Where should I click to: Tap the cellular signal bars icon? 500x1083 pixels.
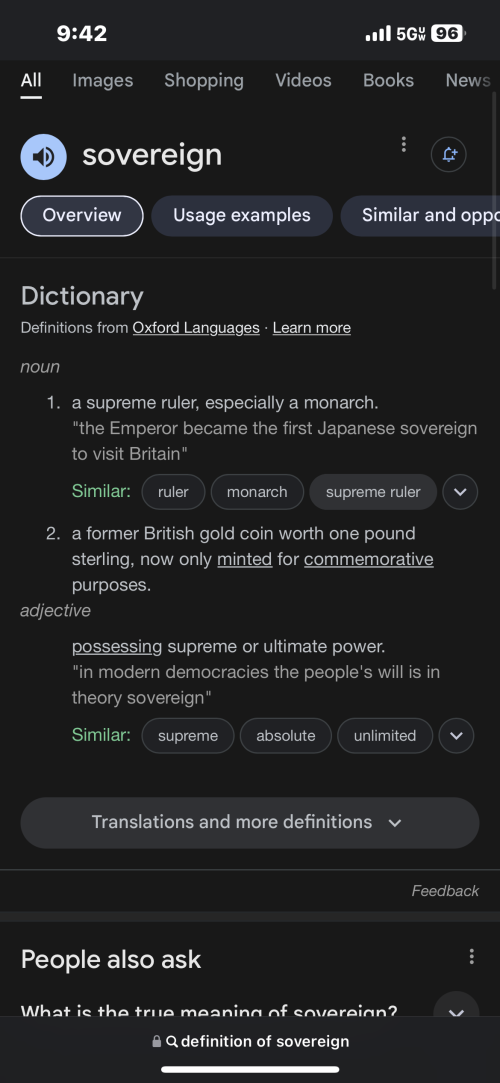378,33
